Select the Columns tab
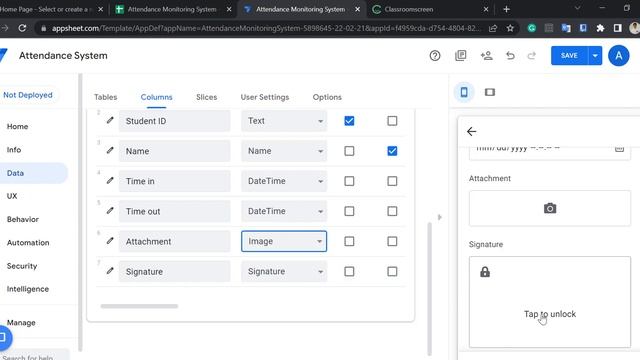 click(156, 97)
